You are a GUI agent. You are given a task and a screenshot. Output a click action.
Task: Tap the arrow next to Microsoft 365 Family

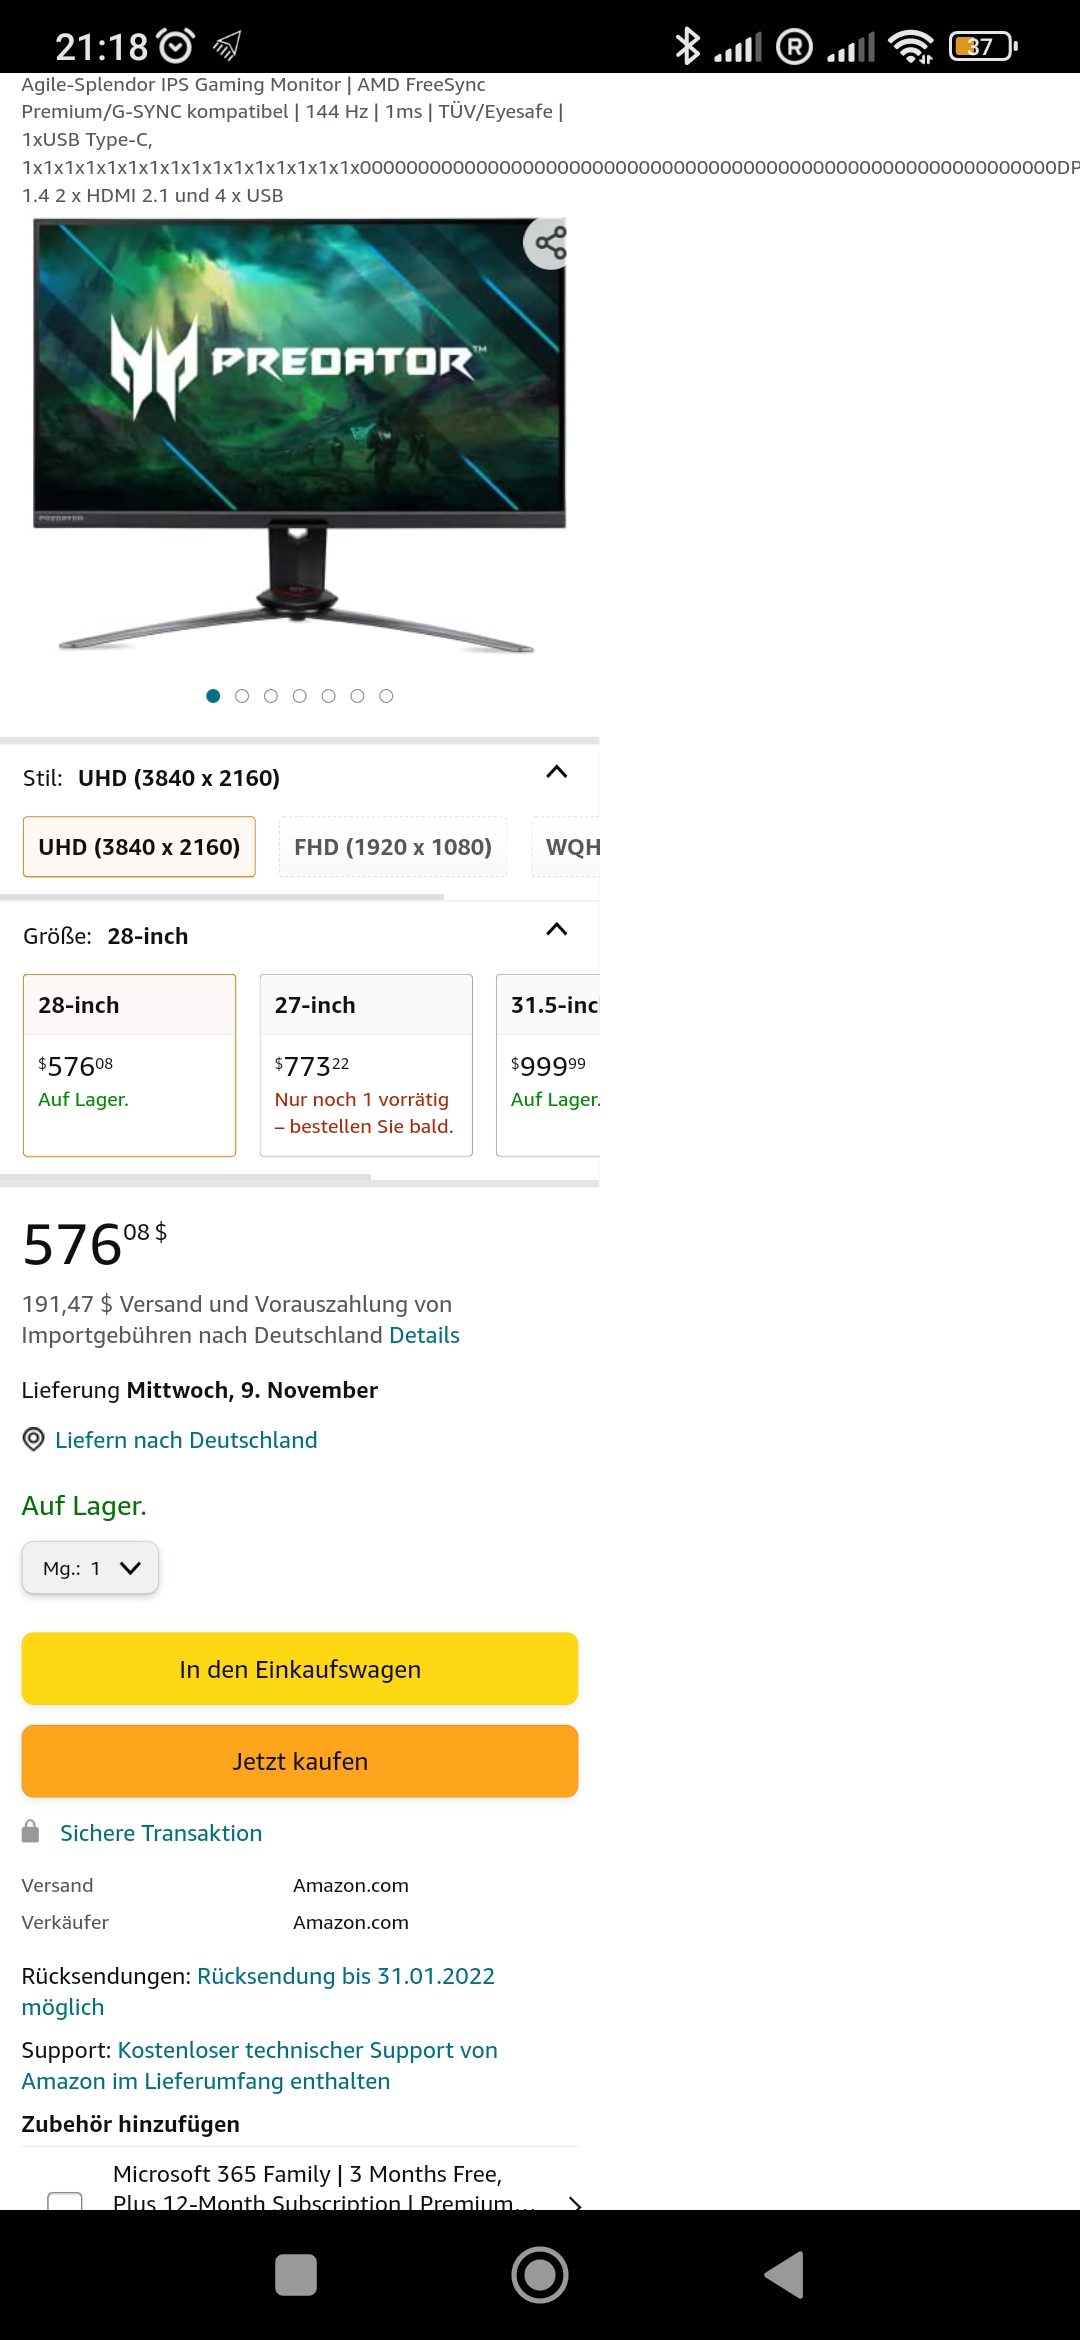point(574,2203)
